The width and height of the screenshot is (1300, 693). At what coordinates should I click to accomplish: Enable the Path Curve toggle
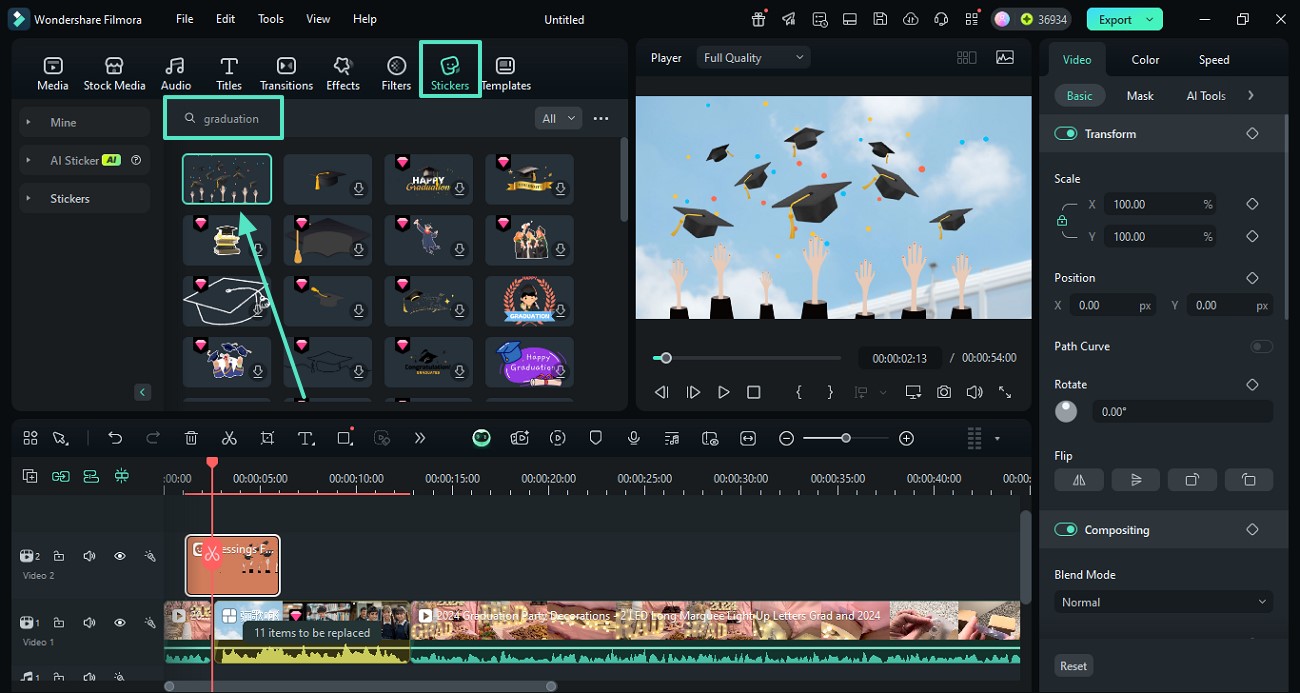(x=1262, y=347)
